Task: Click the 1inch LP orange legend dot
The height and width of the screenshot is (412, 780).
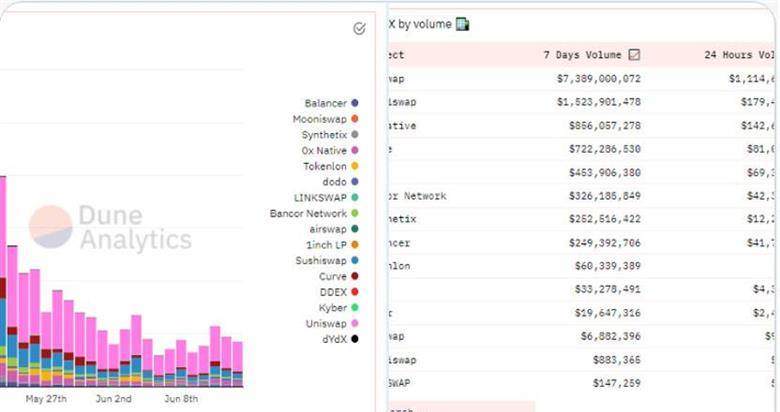Action: click(355, 245)
